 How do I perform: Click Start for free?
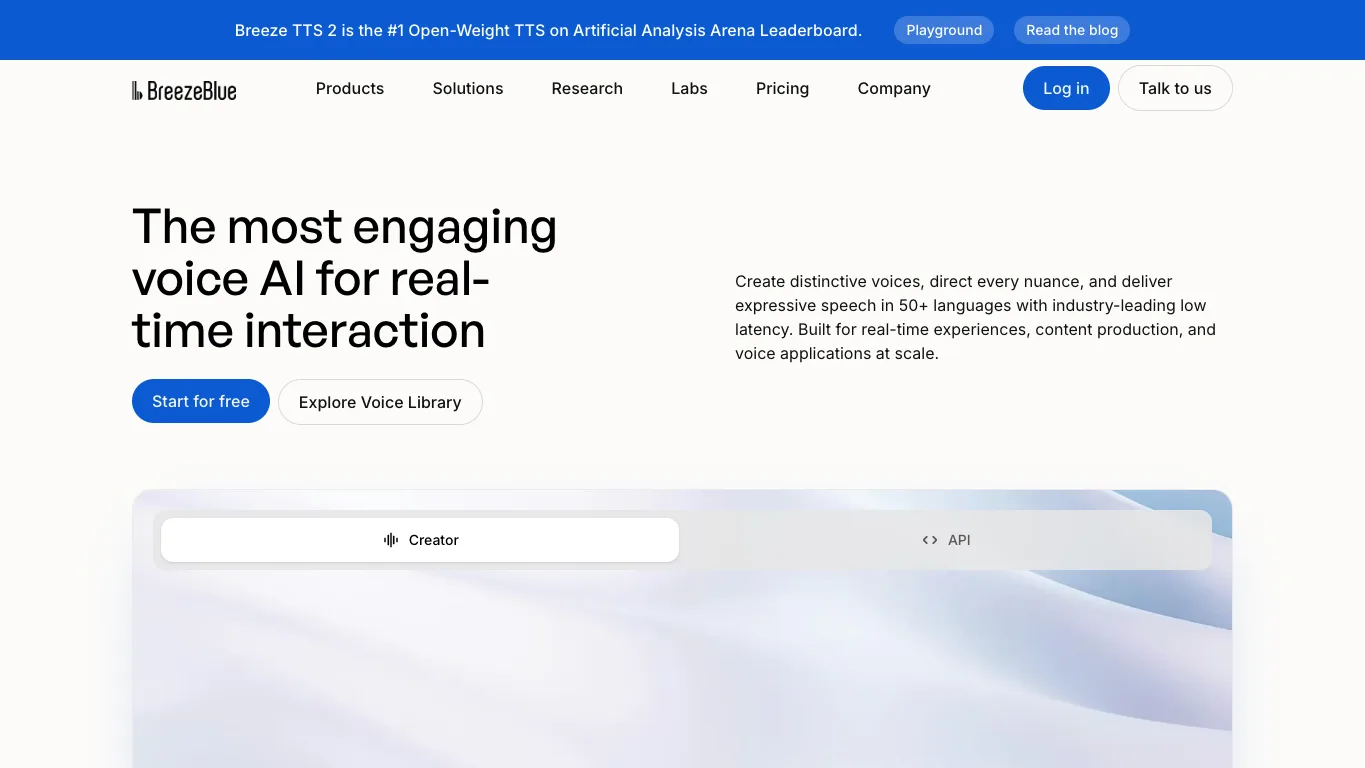[201, 401]
